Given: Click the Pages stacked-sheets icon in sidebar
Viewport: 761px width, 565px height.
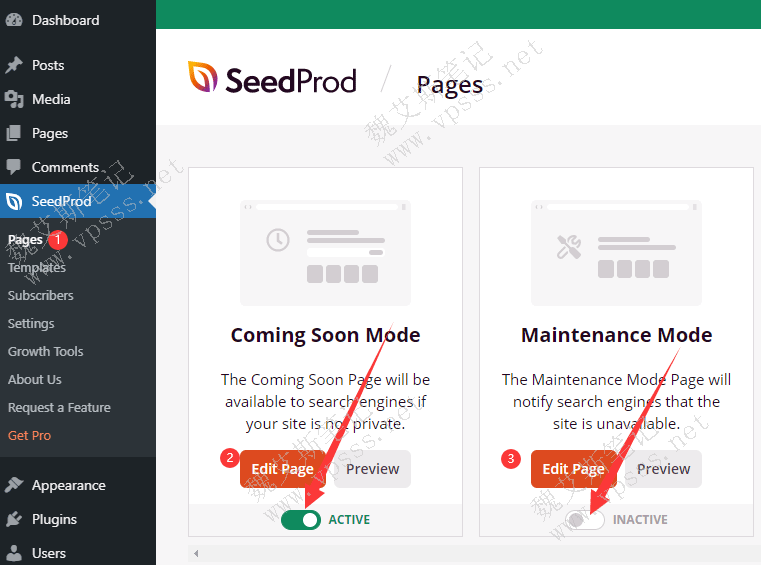Looking at the screenshot, I should point(14,133).
